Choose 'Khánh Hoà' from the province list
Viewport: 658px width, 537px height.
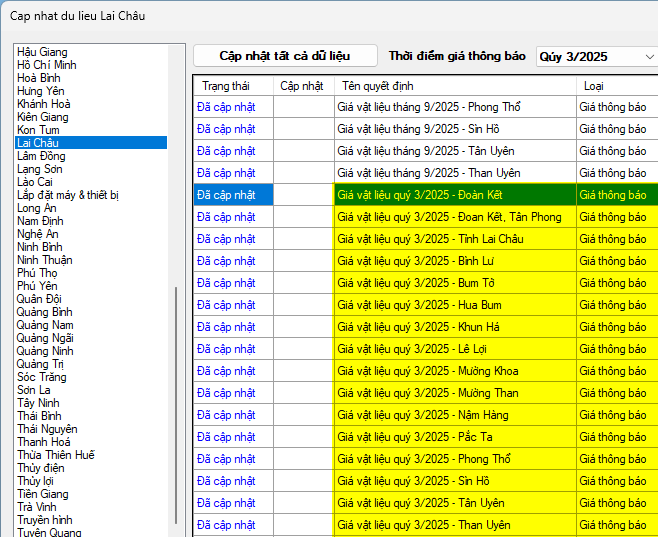pyautogui.click(x=44, y=104)
